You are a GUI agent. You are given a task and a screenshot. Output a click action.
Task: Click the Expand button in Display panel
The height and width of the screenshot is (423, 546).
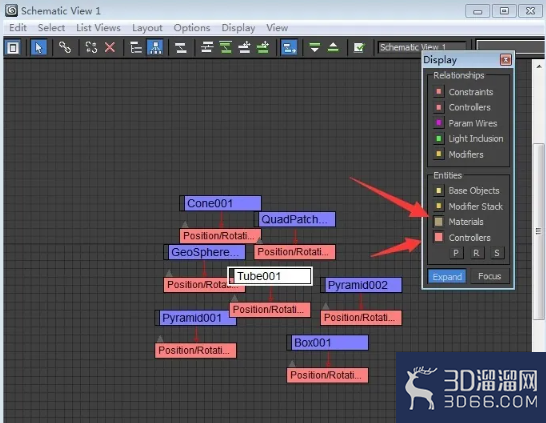point(447,276)
